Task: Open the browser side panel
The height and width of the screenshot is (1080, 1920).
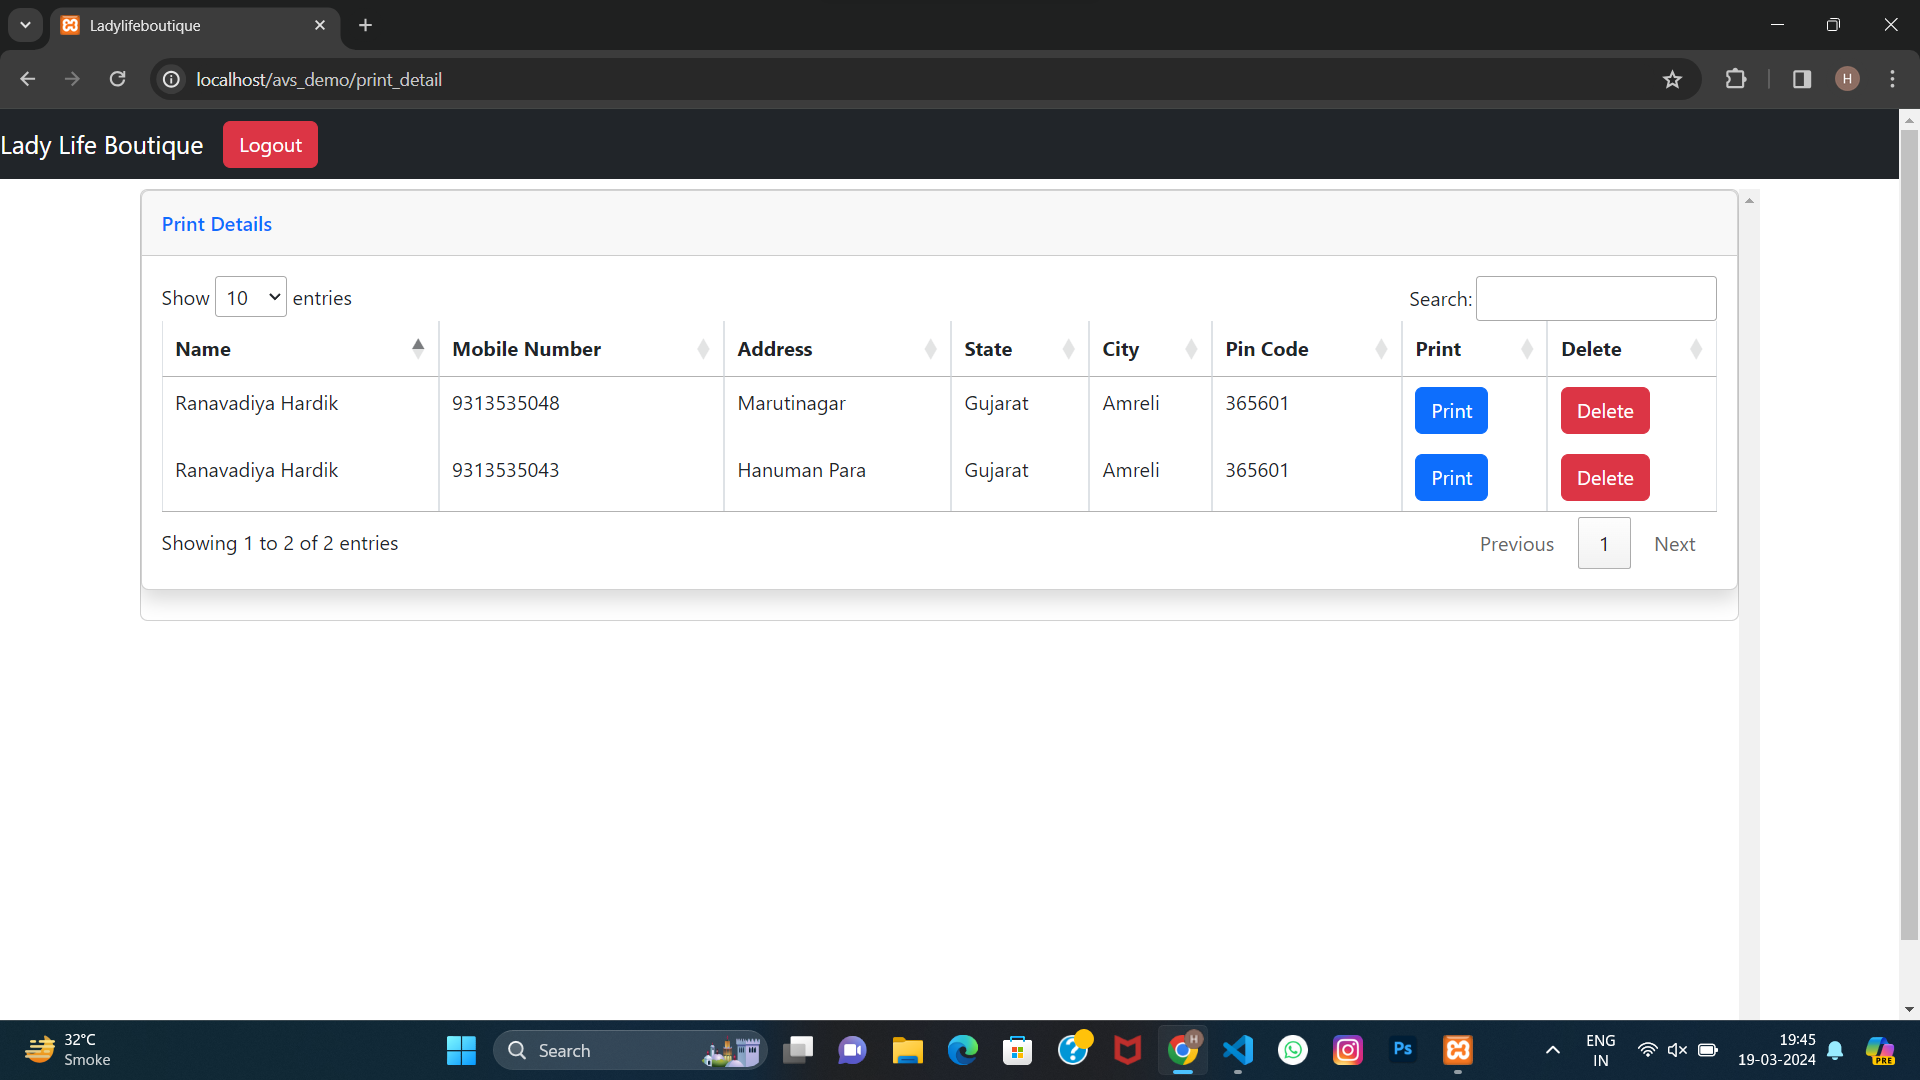Action: [x=1802, y=79]
